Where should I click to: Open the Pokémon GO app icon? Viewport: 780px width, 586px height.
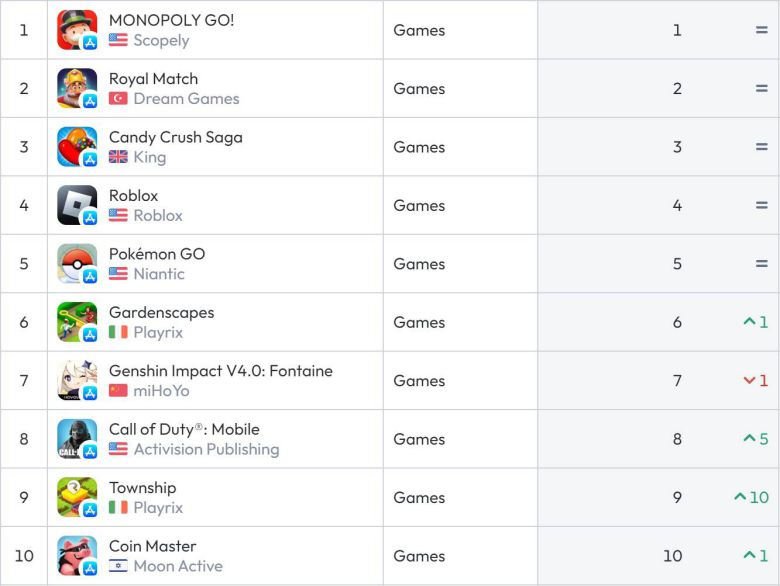(x=77, y=264)
